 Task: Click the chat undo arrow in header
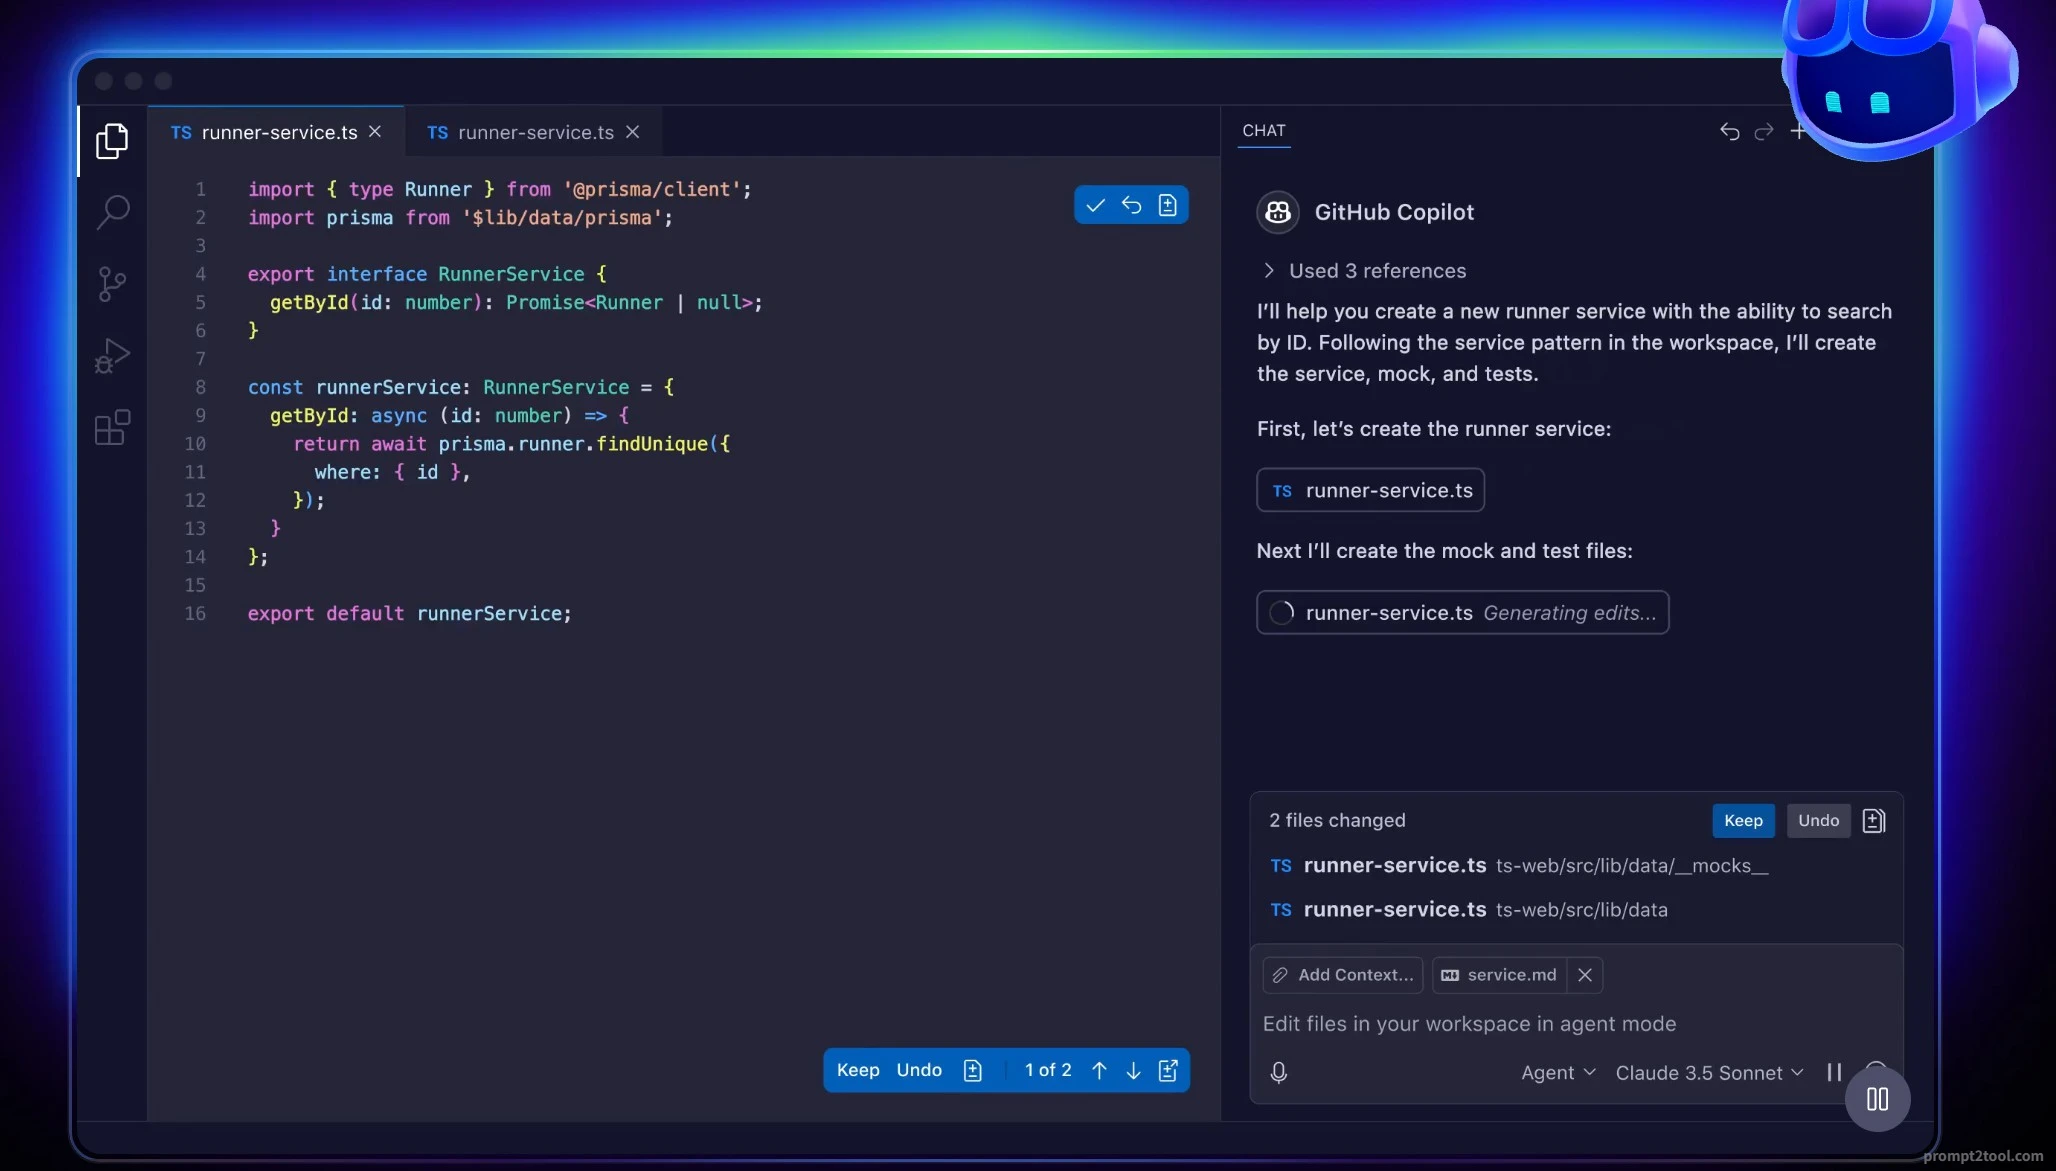point(1729,131)
